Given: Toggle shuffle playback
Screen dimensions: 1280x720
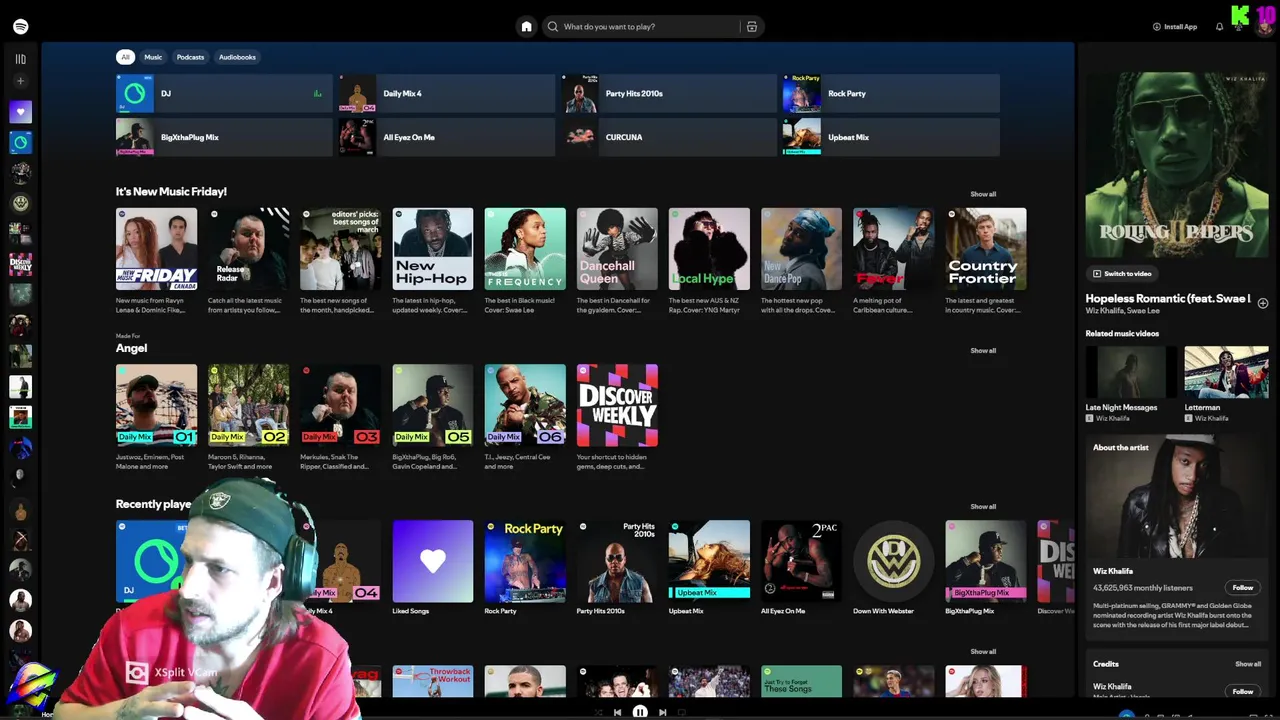Looking at the screenshot, I should tap(598, 712).
